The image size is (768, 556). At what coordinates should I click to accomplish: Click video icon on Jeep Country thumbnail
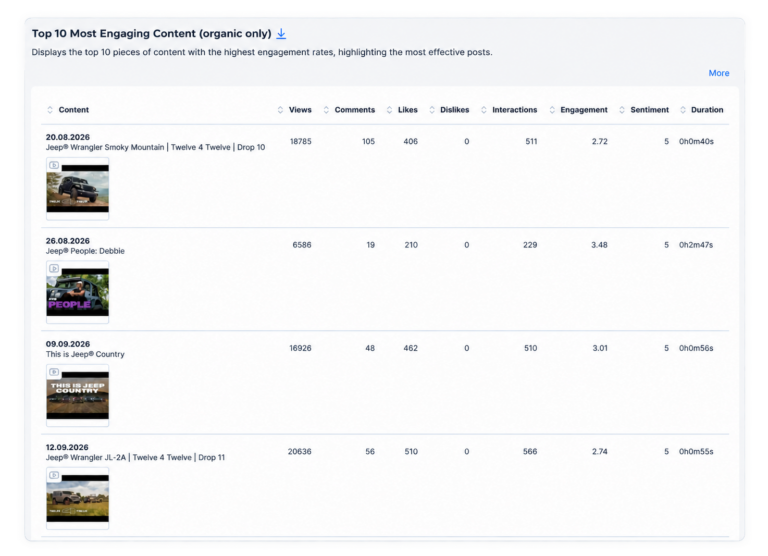pyautogui.click(x=54, y=372)
